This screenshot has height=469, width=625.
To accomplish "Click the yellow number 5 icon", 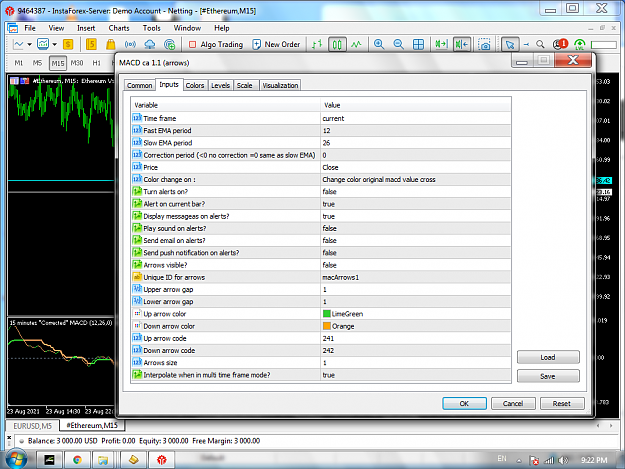I will (x=91, y=44).
